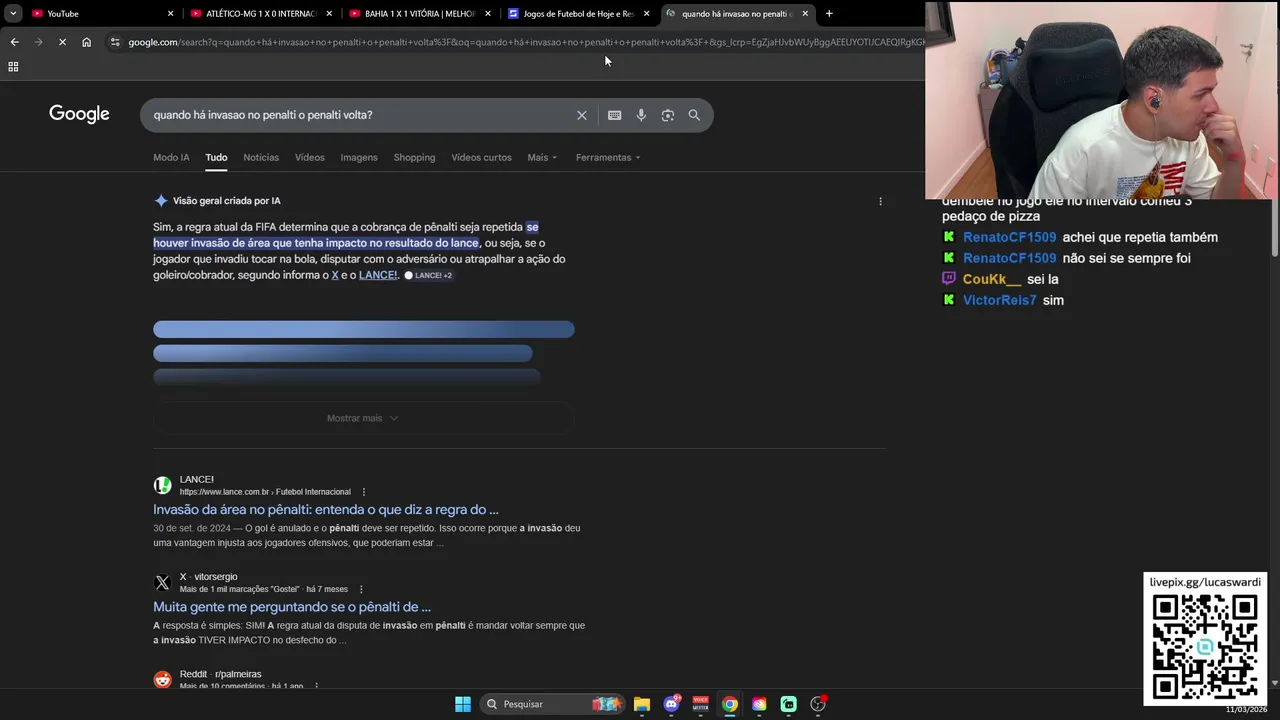1280x720 pixels.
Task: Open result Invasão da área no pênalti
Action: pyautogui.click(x=326, y=509)
